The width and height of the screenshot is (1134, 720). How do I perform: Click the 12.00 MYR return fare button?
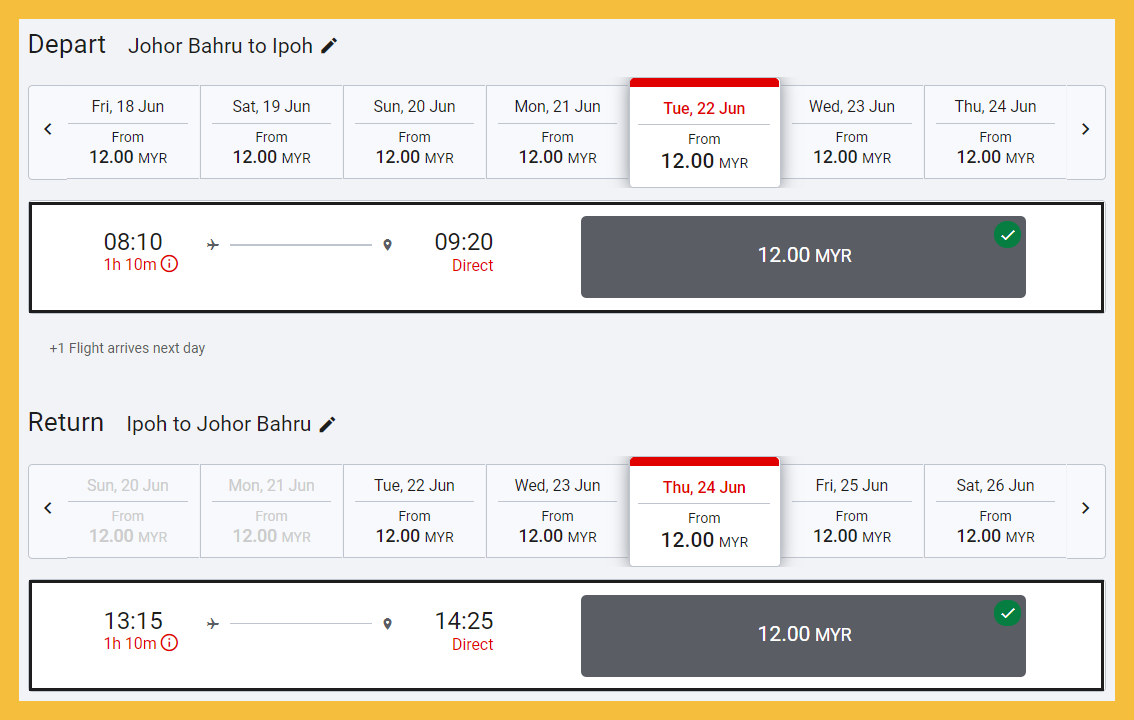tap(803, 636)
